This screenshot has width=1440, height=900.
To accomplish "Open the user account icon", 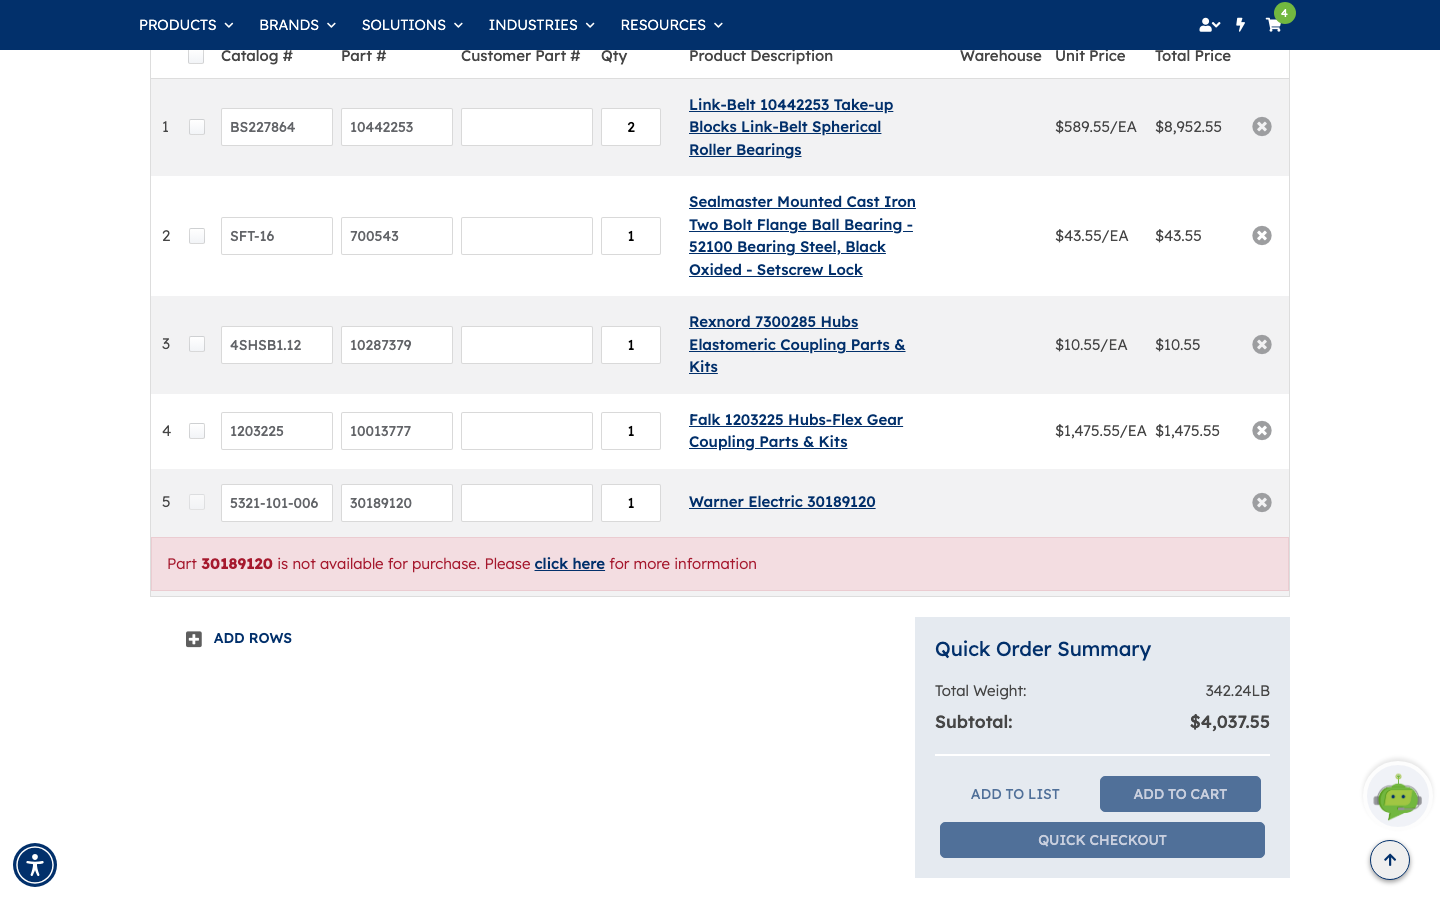I will click(1209, 25).
